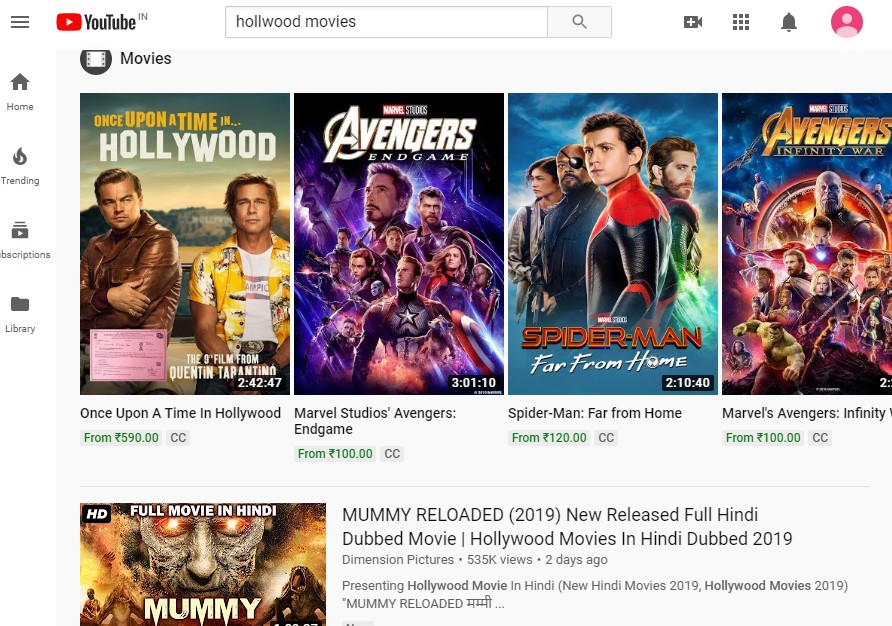This screenshot has height=626, width=892.
Task: Click the 3:01:10 duration label
Action: click(473, 382)
